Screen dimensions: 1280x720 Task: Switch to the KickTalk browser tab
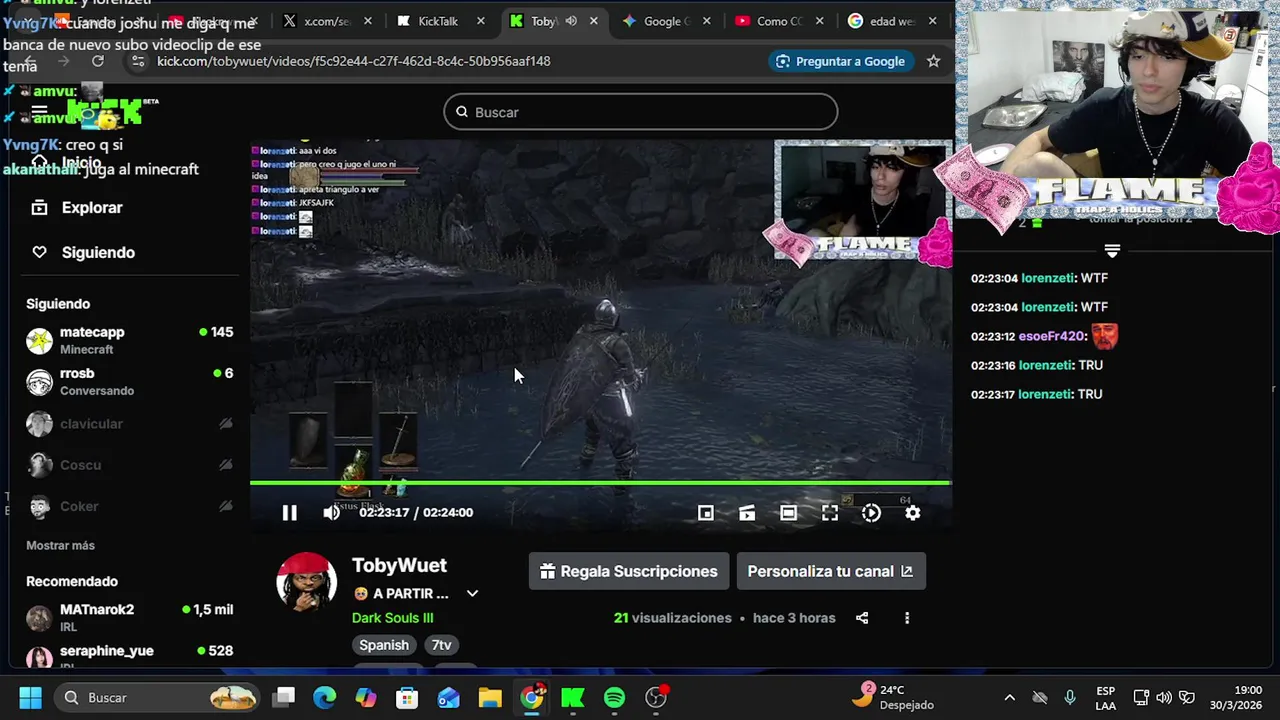click(x=440, y=21)
